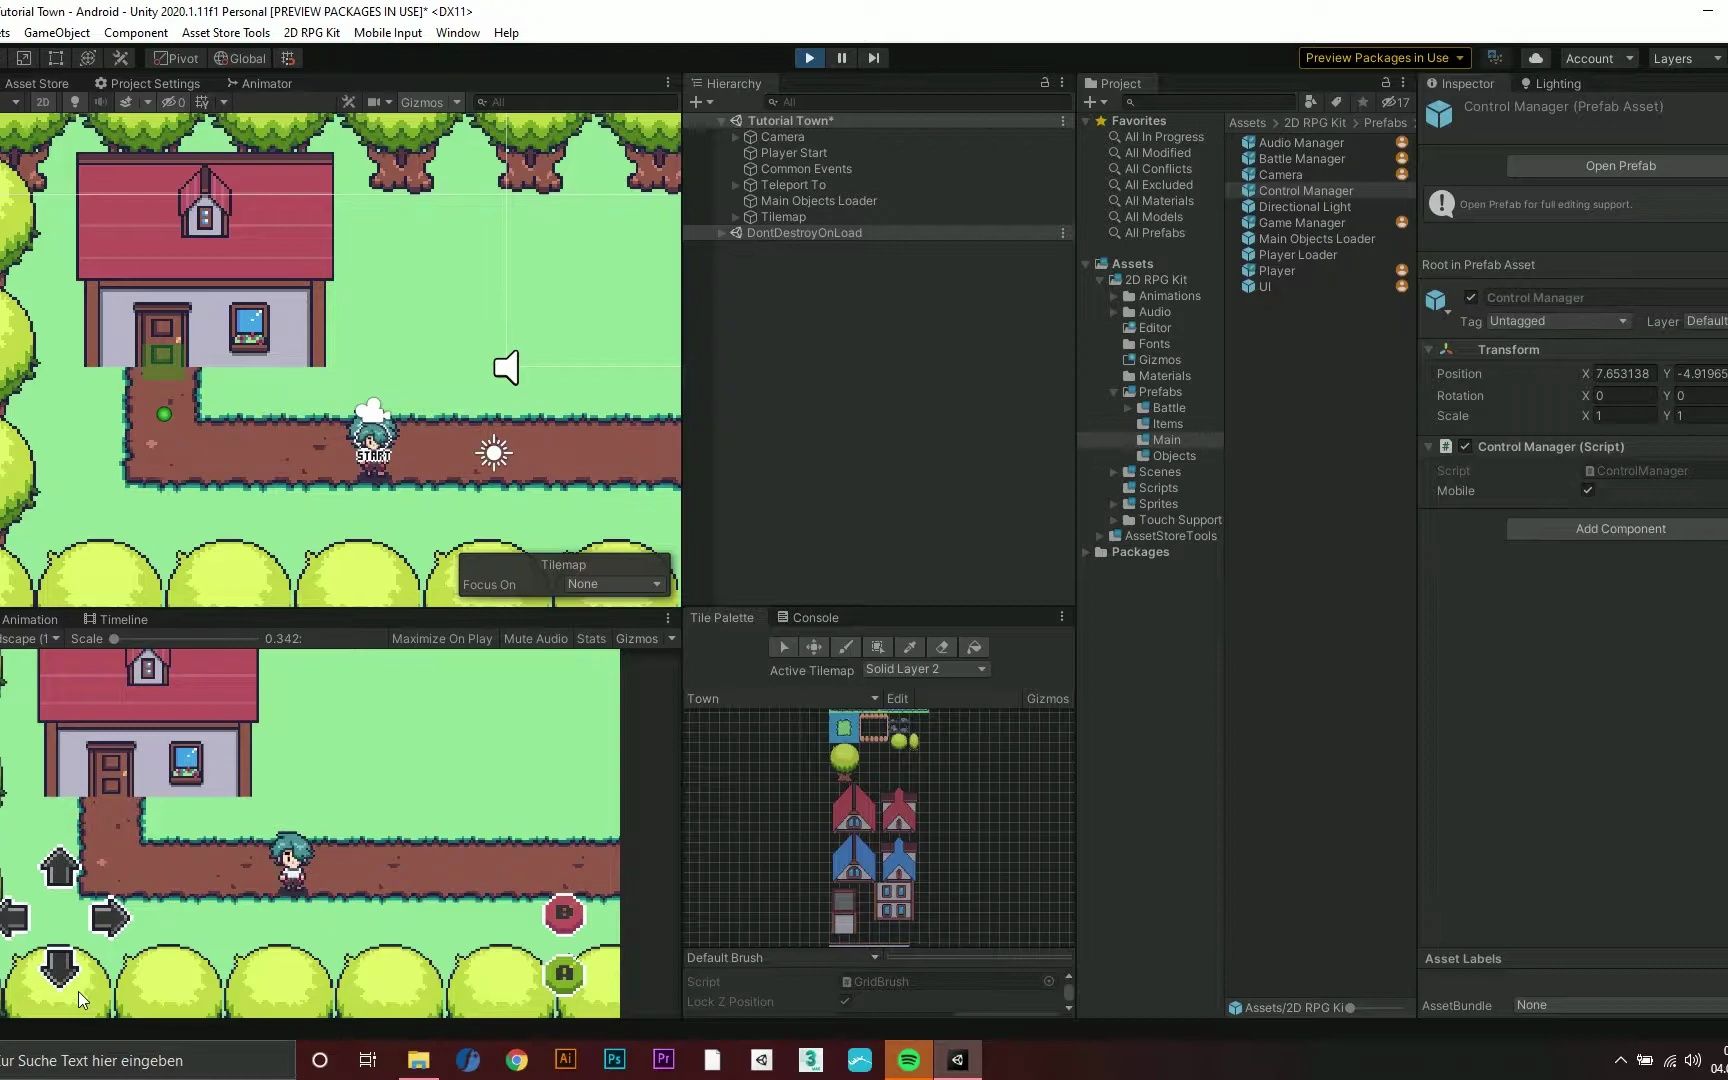Image resolution: width=1728 pixels, height=1080 pixels.
Task: Activate the Rect tool in the toolbar
Action: coord(56,58)
